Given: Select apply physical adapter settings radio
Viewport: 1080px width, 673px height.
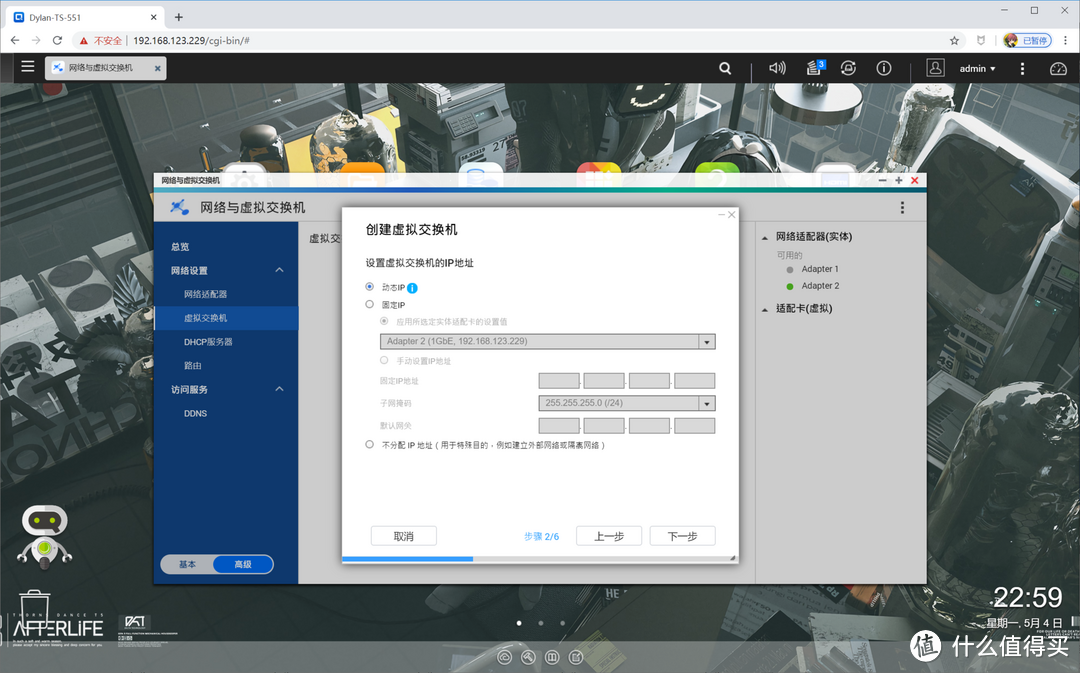Looking at the screenshot, I should click(384, 321).
